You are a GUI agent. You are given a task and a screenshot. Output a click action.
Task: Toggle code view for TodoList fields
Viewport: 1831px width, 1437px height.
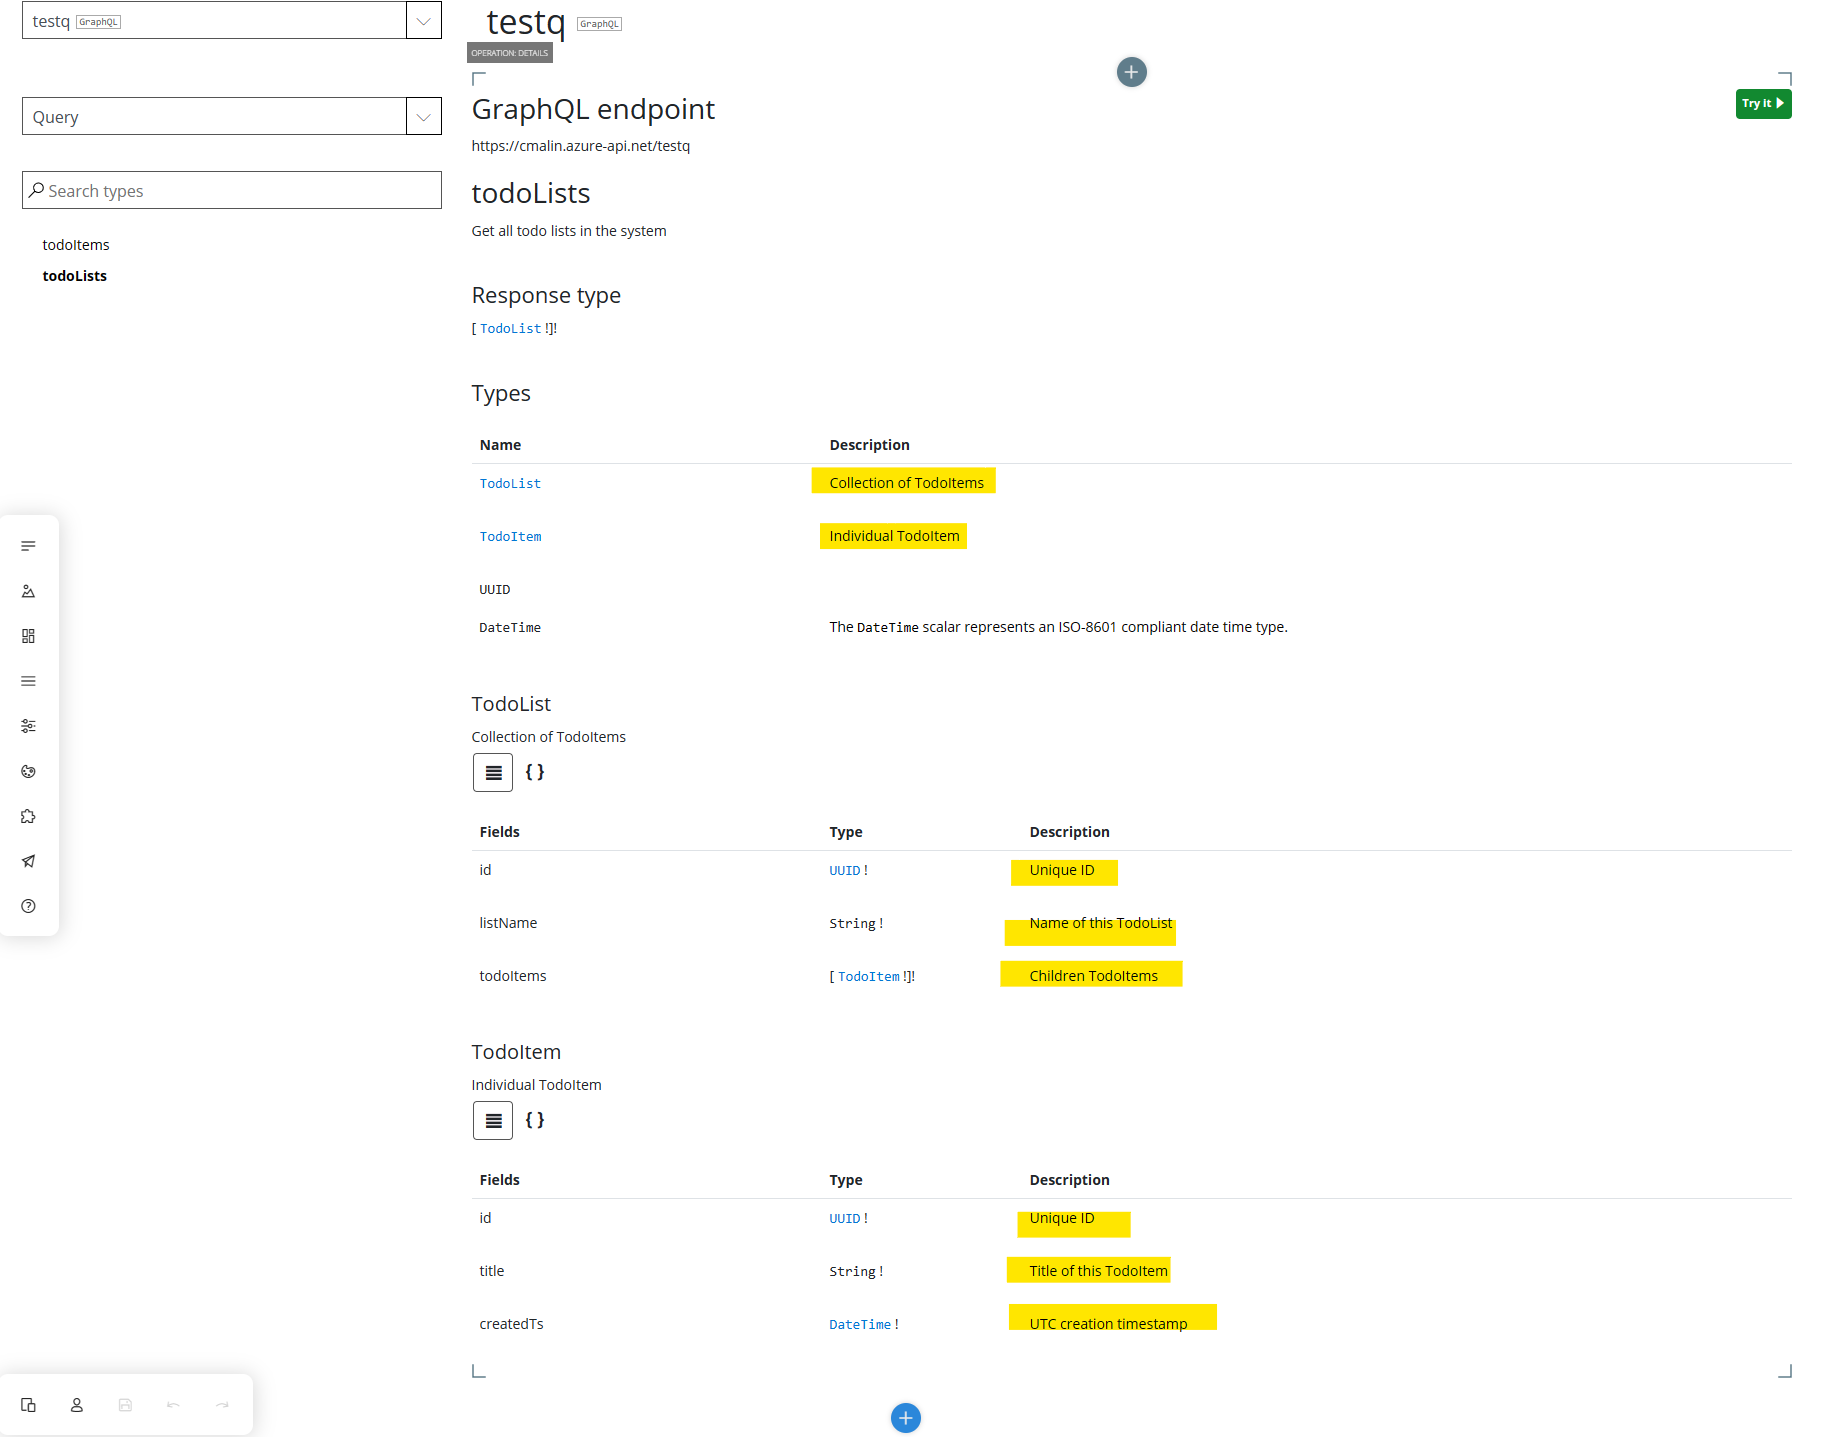tap(535, 772)
